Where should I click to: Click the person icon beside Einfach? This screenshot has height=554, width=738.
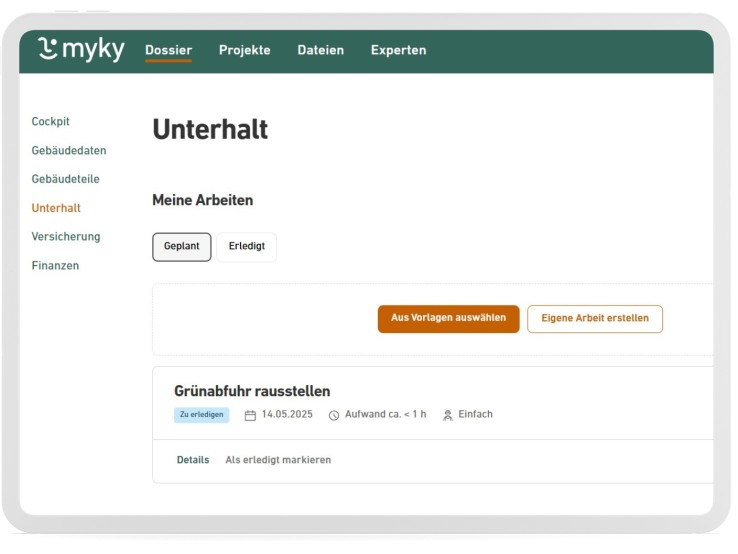[448, 415]
